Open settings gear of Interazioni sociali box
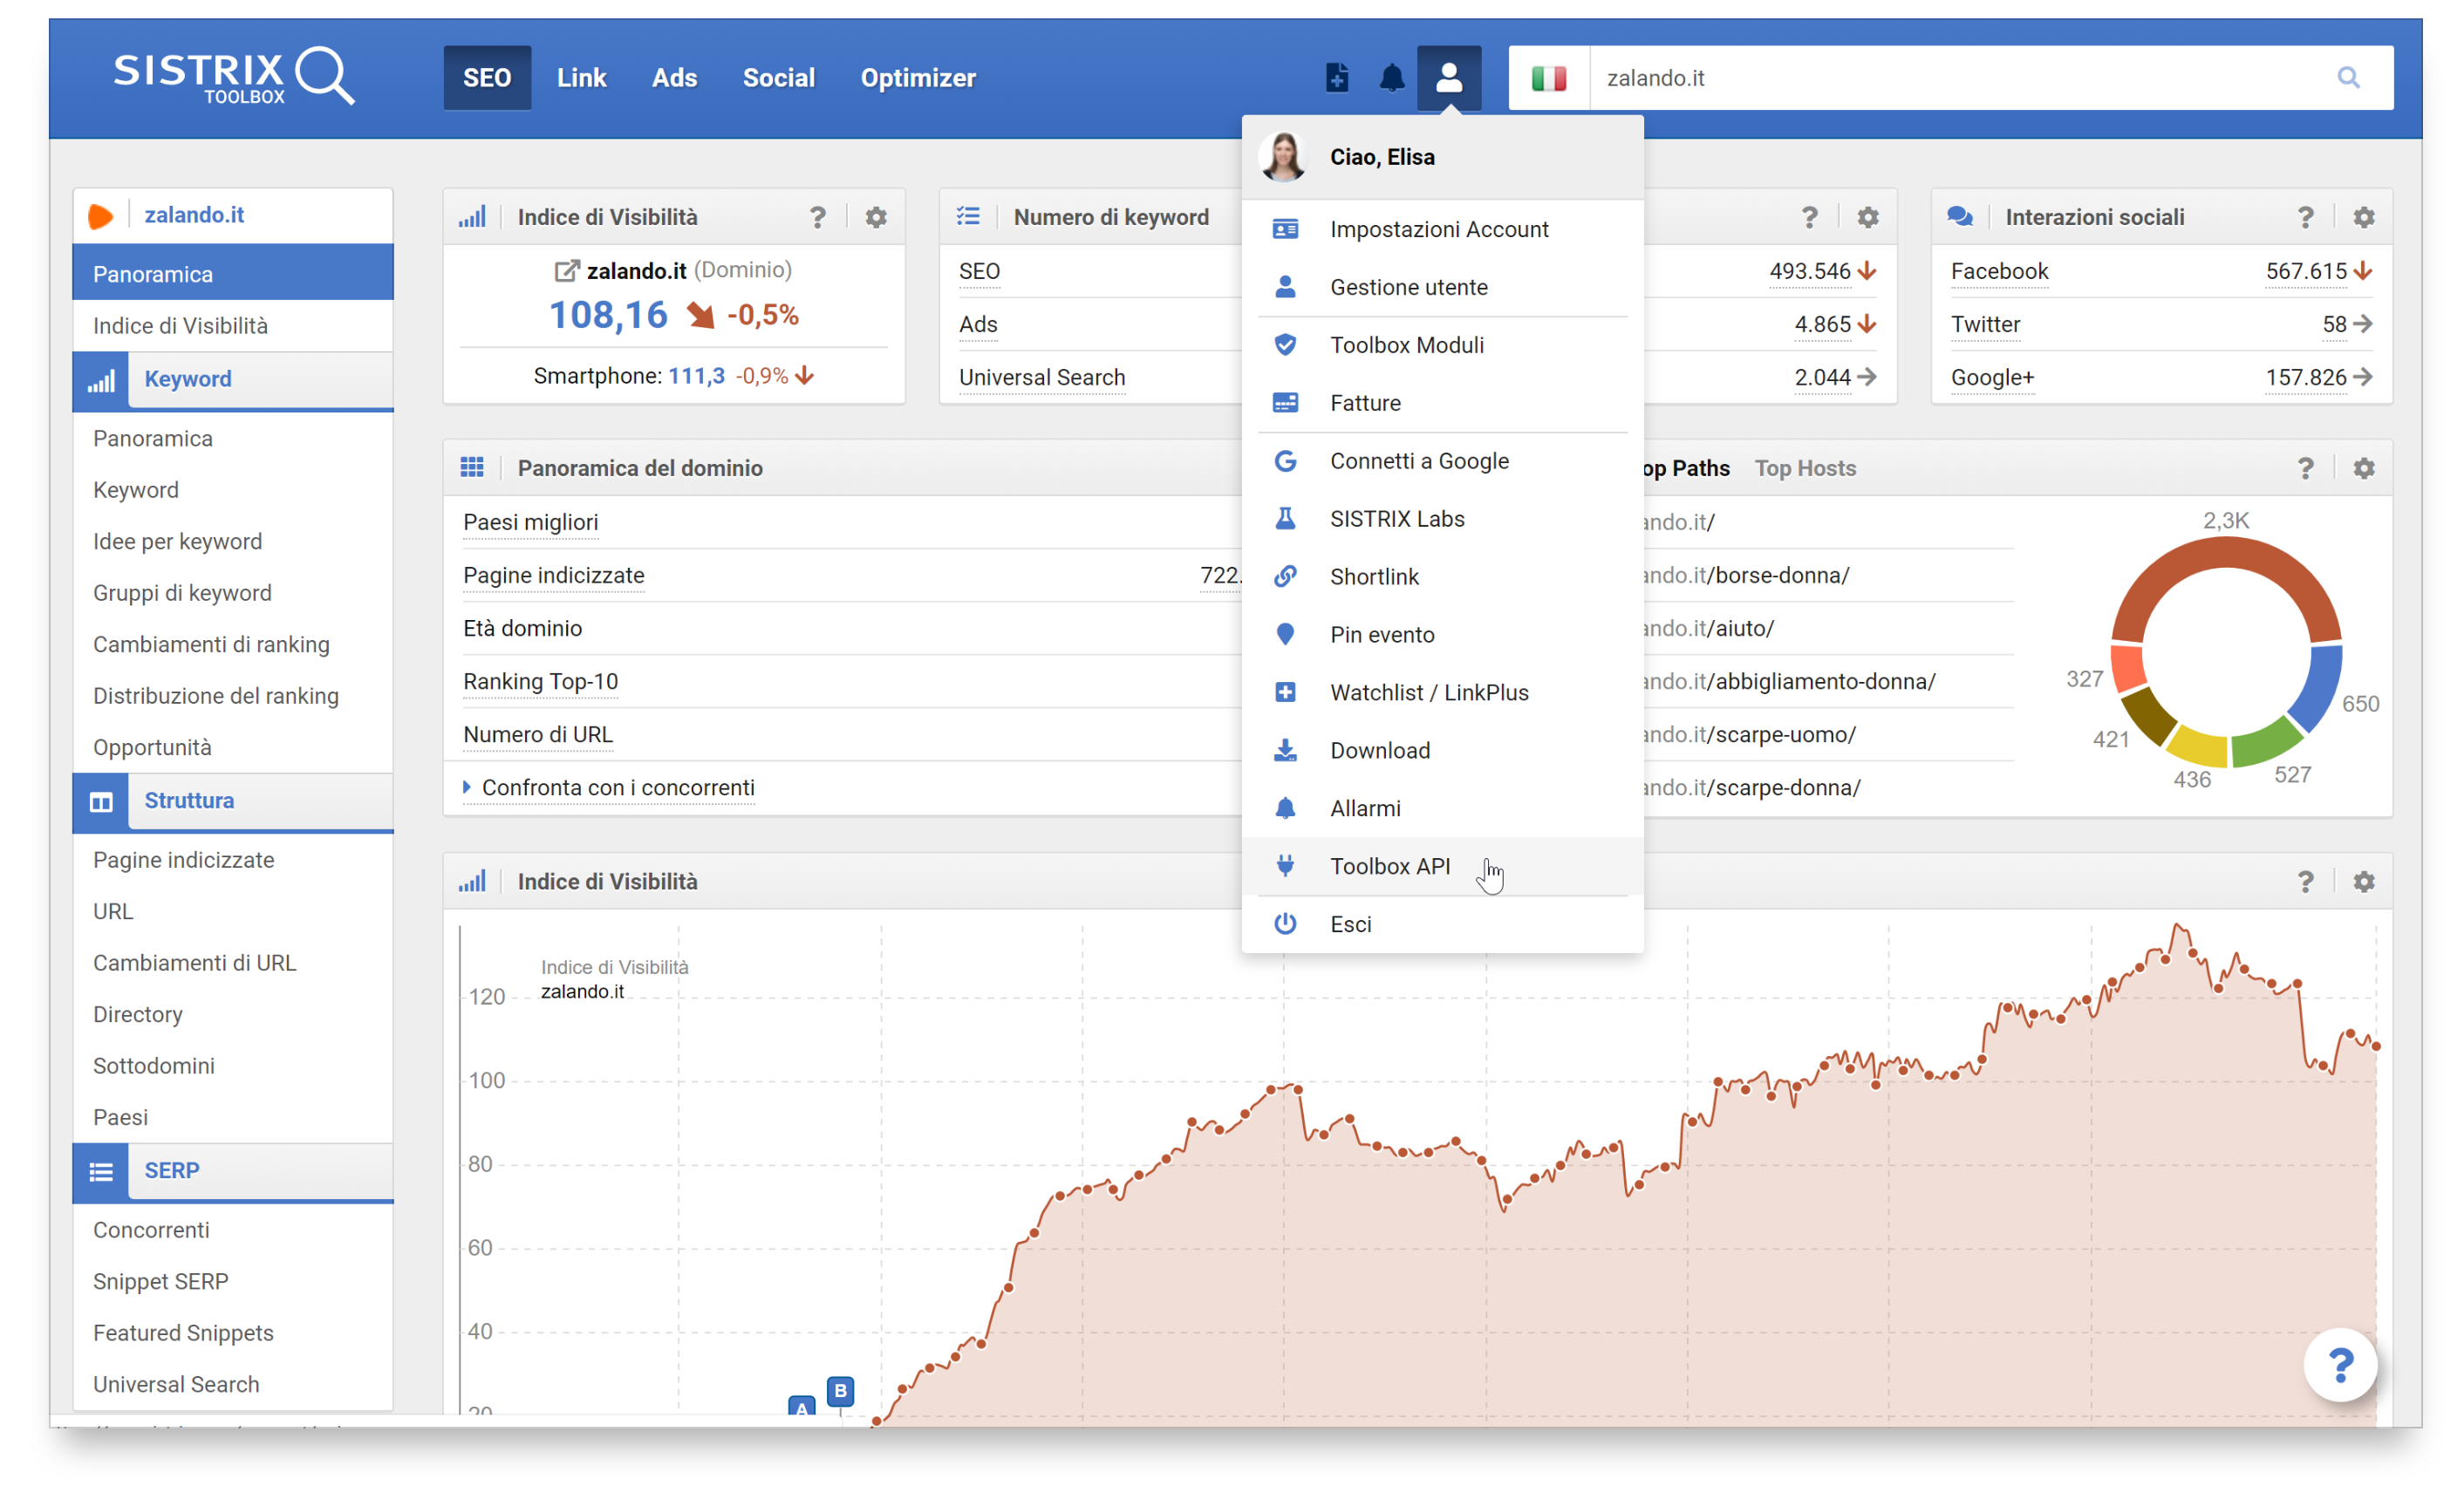The height and width of the screenshot is (1486, 2464). 2363,217
